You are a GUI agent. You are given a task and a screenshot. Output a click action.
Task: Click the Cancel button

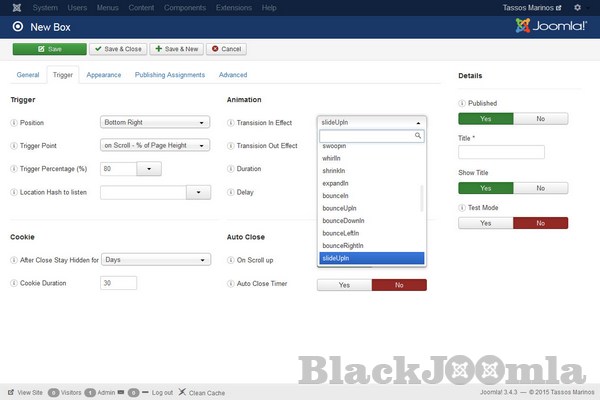pyautogui.click(x=226, y=48)
